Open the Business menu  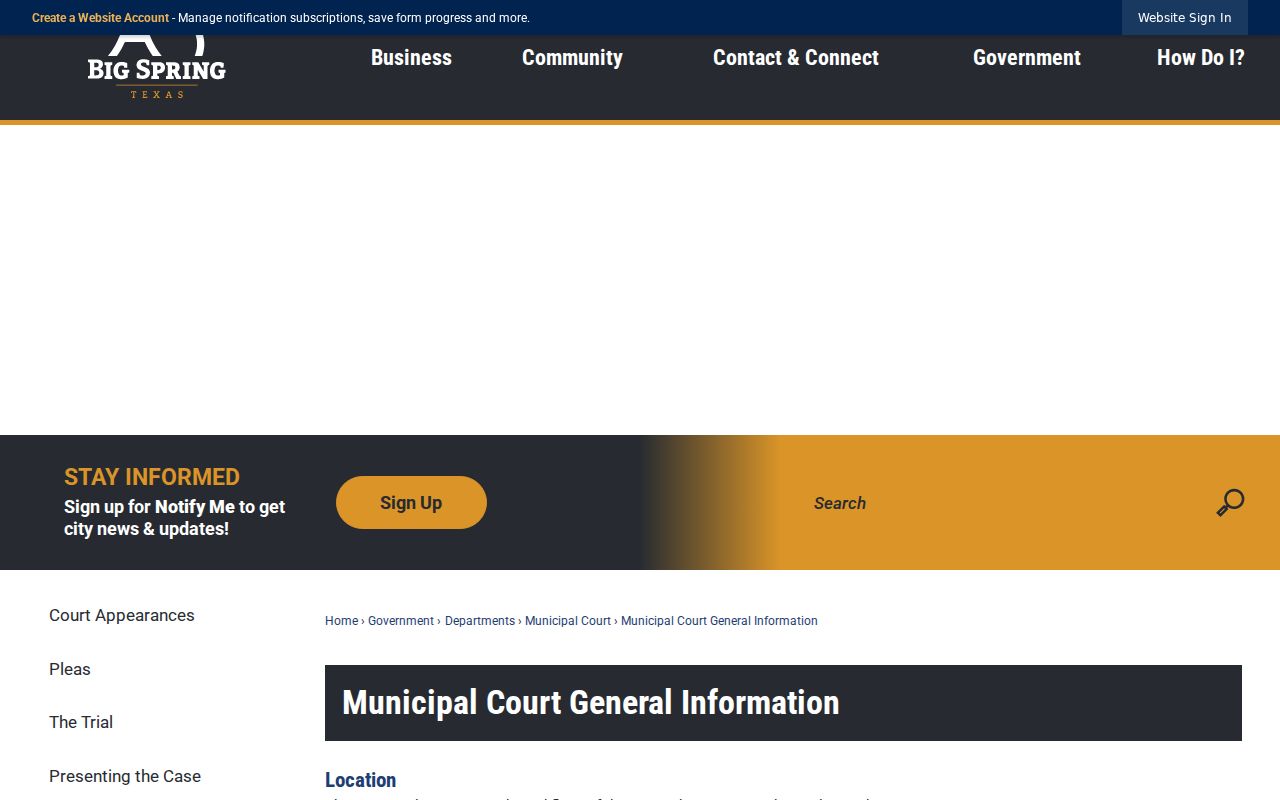point(411,58)
